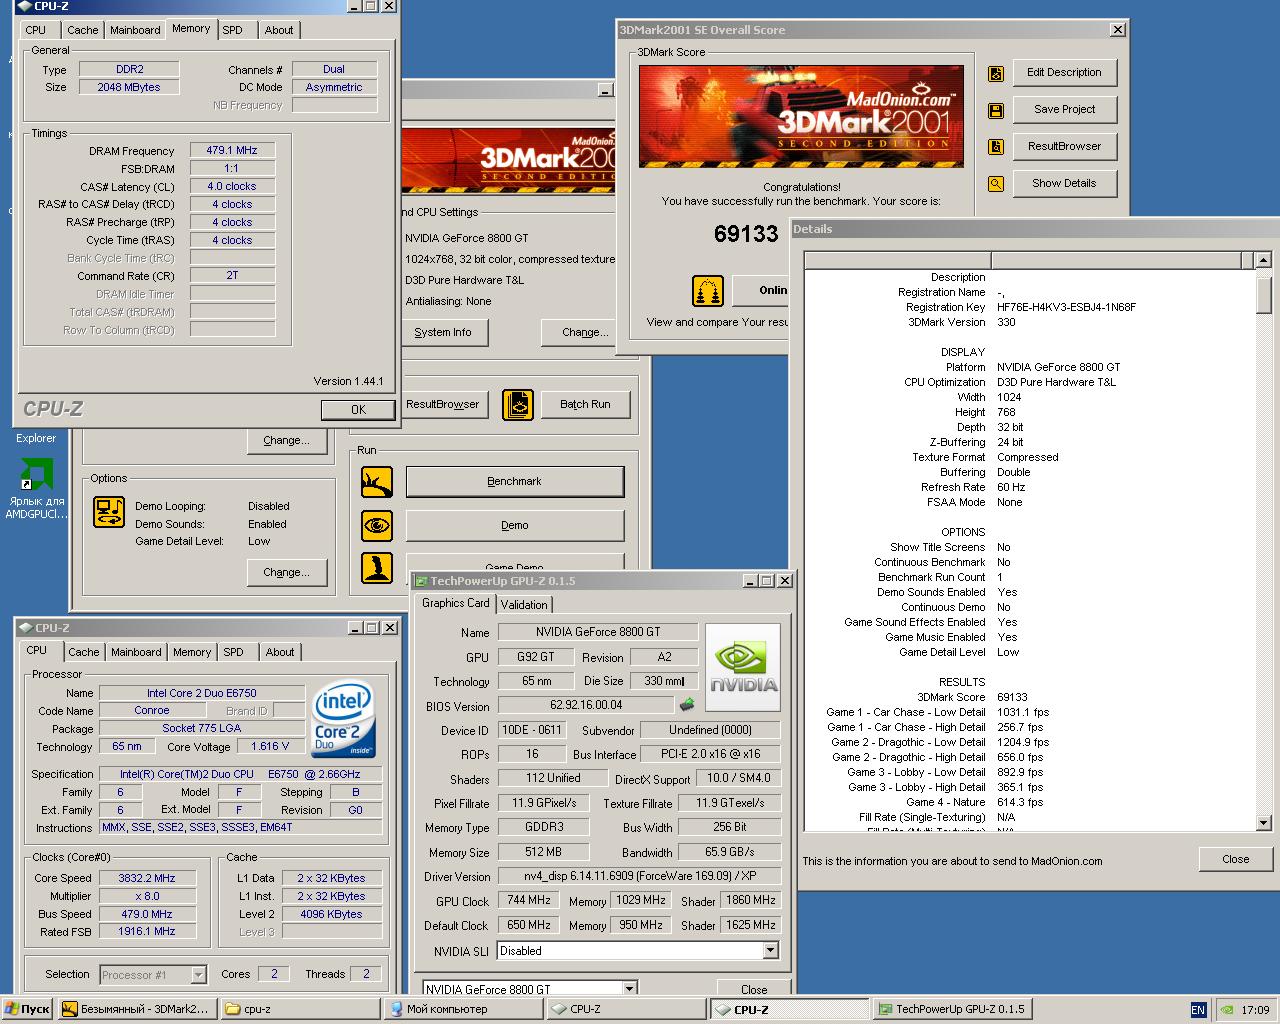Click the Benchmark button in Run section
The width and height of the screenshot is (1280, 1024).
(x=514, y=482)
